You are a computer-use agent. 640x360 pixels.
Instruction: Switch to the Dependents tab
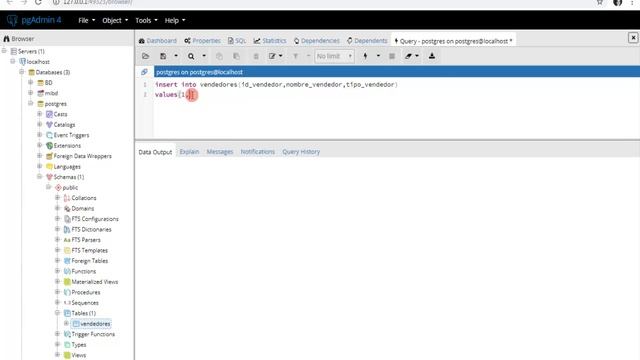point(367,40)
